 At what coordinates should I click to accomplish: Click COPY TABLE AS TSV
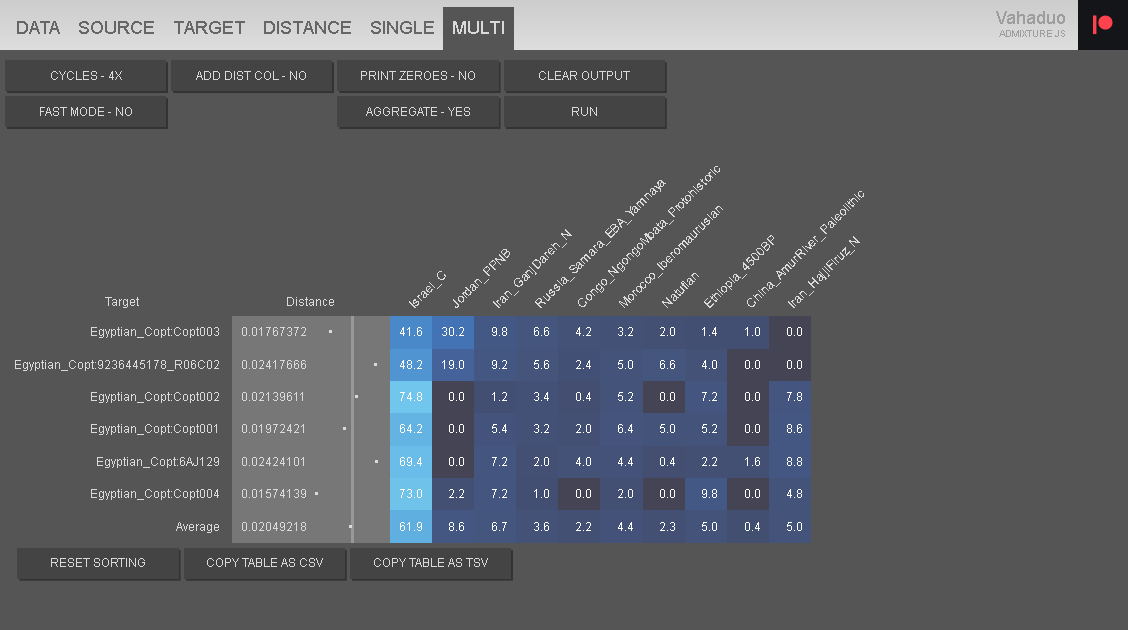431,563
